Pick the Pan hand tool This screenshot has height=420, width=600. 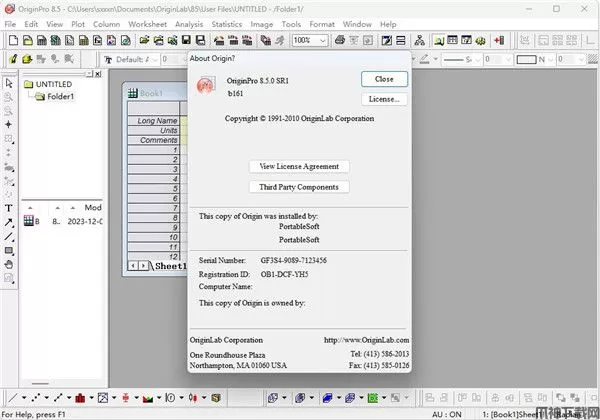point(9,264)
